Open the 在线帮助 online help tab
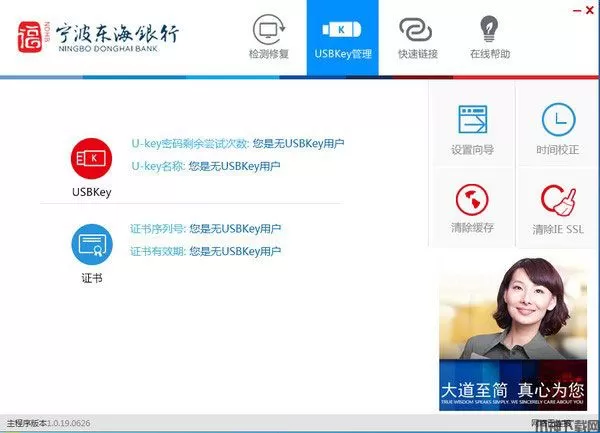This screenshot has height=433, width=600. [490, 37]
